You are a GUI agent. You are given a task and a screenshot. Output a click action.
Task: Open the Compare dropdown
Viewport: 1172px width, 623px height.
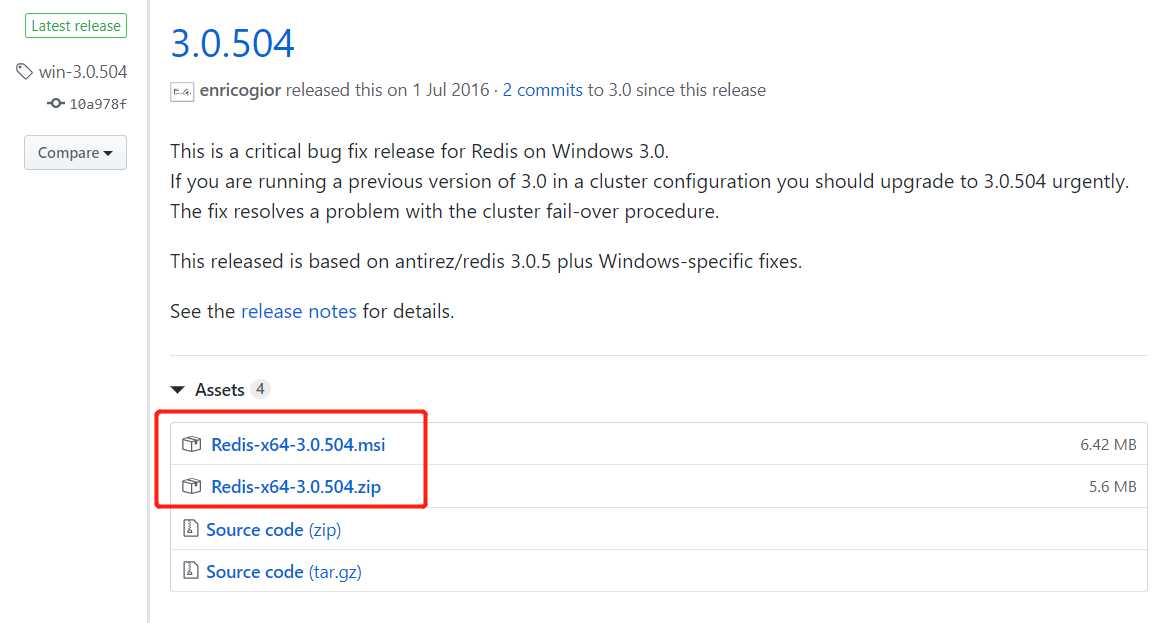coord(75,152)
